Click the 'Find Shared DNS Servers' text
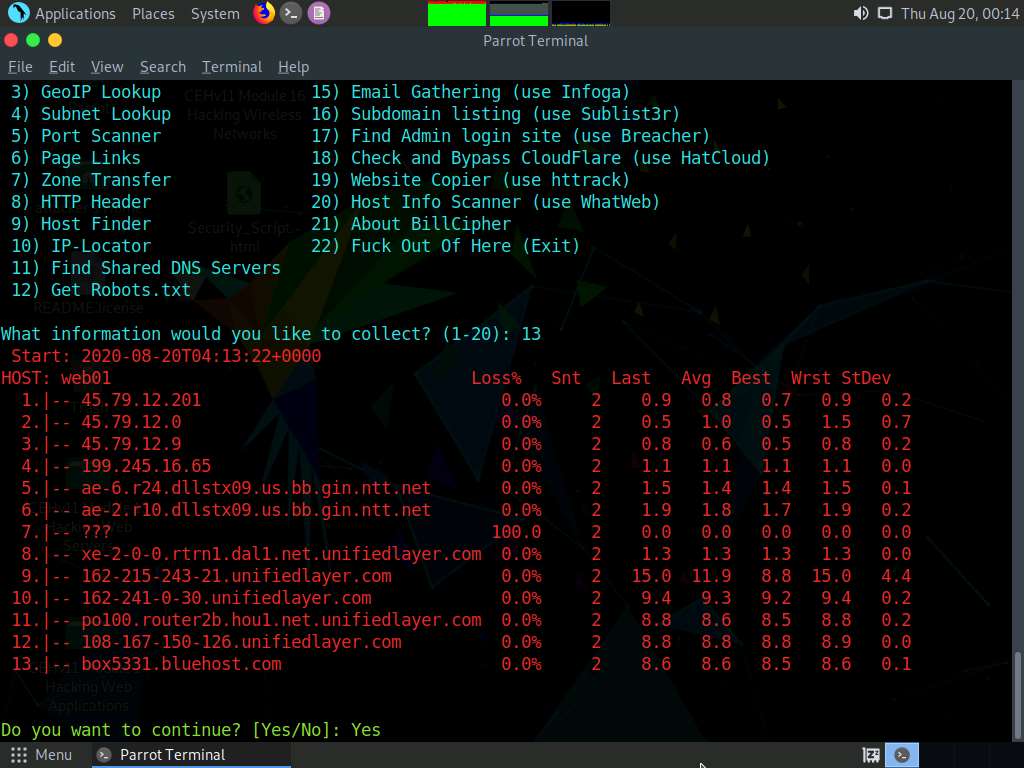 (166, 268)
